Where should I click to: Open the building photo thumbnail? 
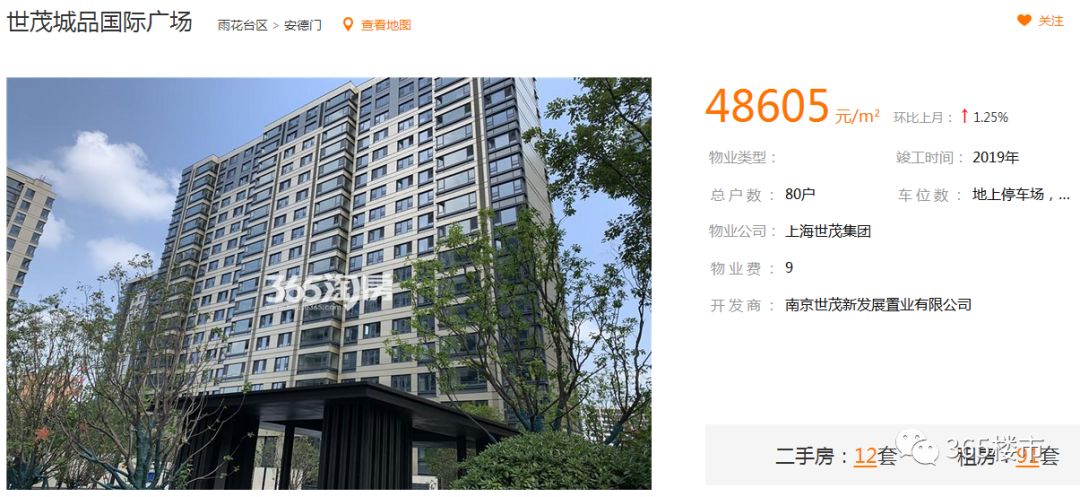(329, 284)
